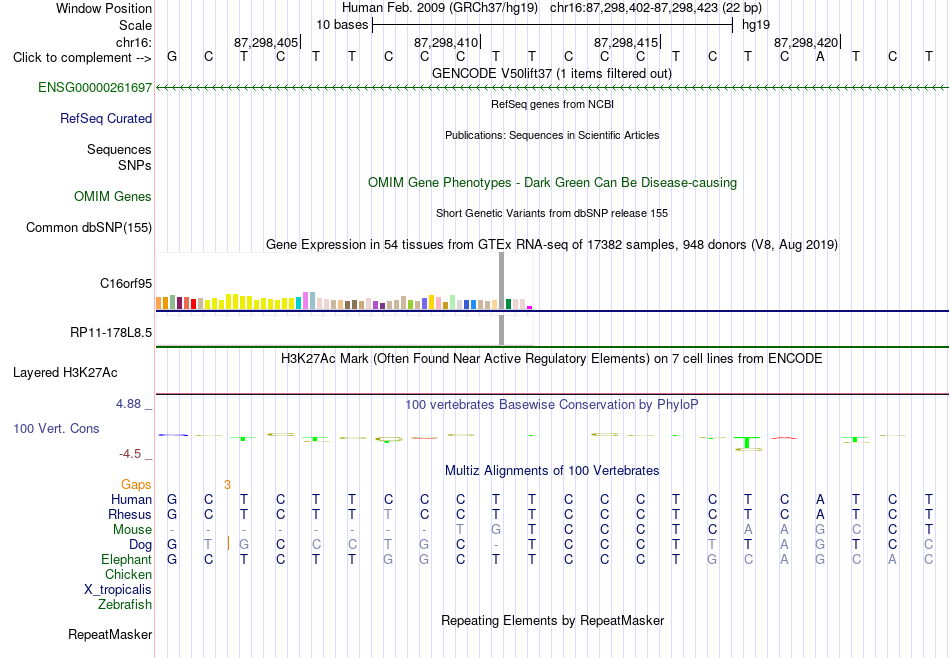Click 'Publications: Sequences in Scientific Articles' title
This screenshot has height=658, width=950.
[552, 135]
